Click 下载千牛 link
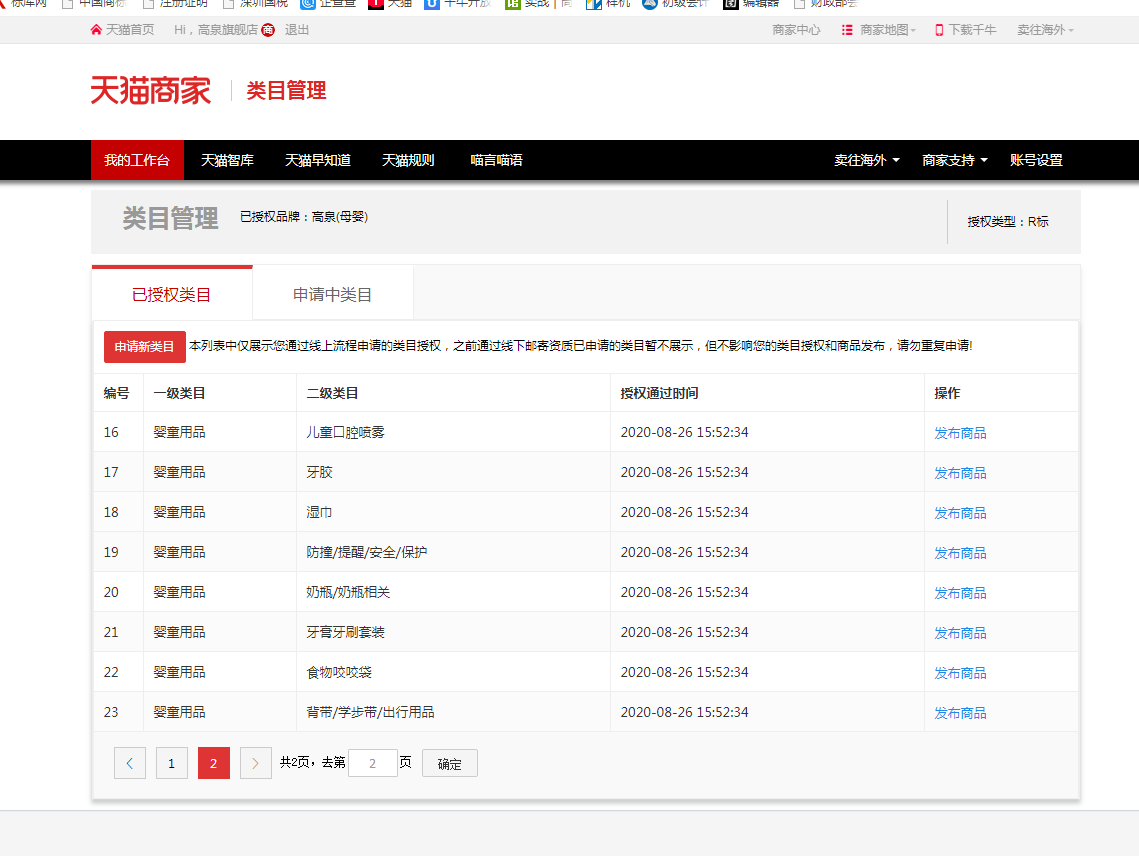The image size is (1139, 856). [x=972, y=30]
